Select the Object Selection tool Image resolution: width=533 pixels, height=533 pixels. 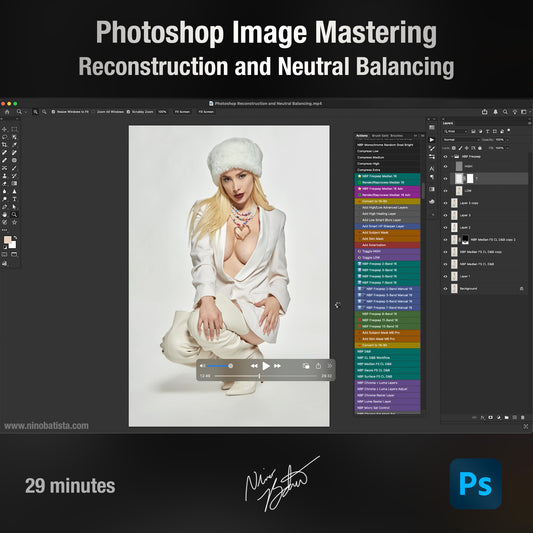coord(14,137)
